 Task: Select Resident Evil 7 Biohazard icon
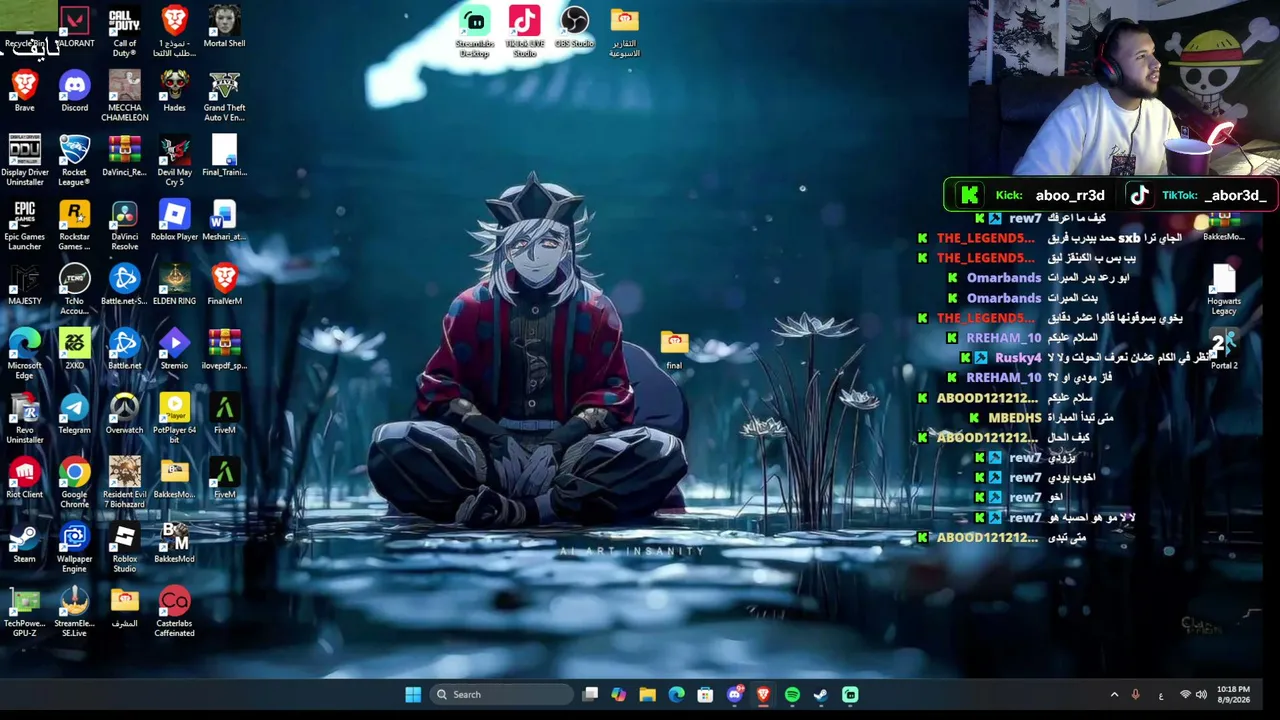[124, 483]
